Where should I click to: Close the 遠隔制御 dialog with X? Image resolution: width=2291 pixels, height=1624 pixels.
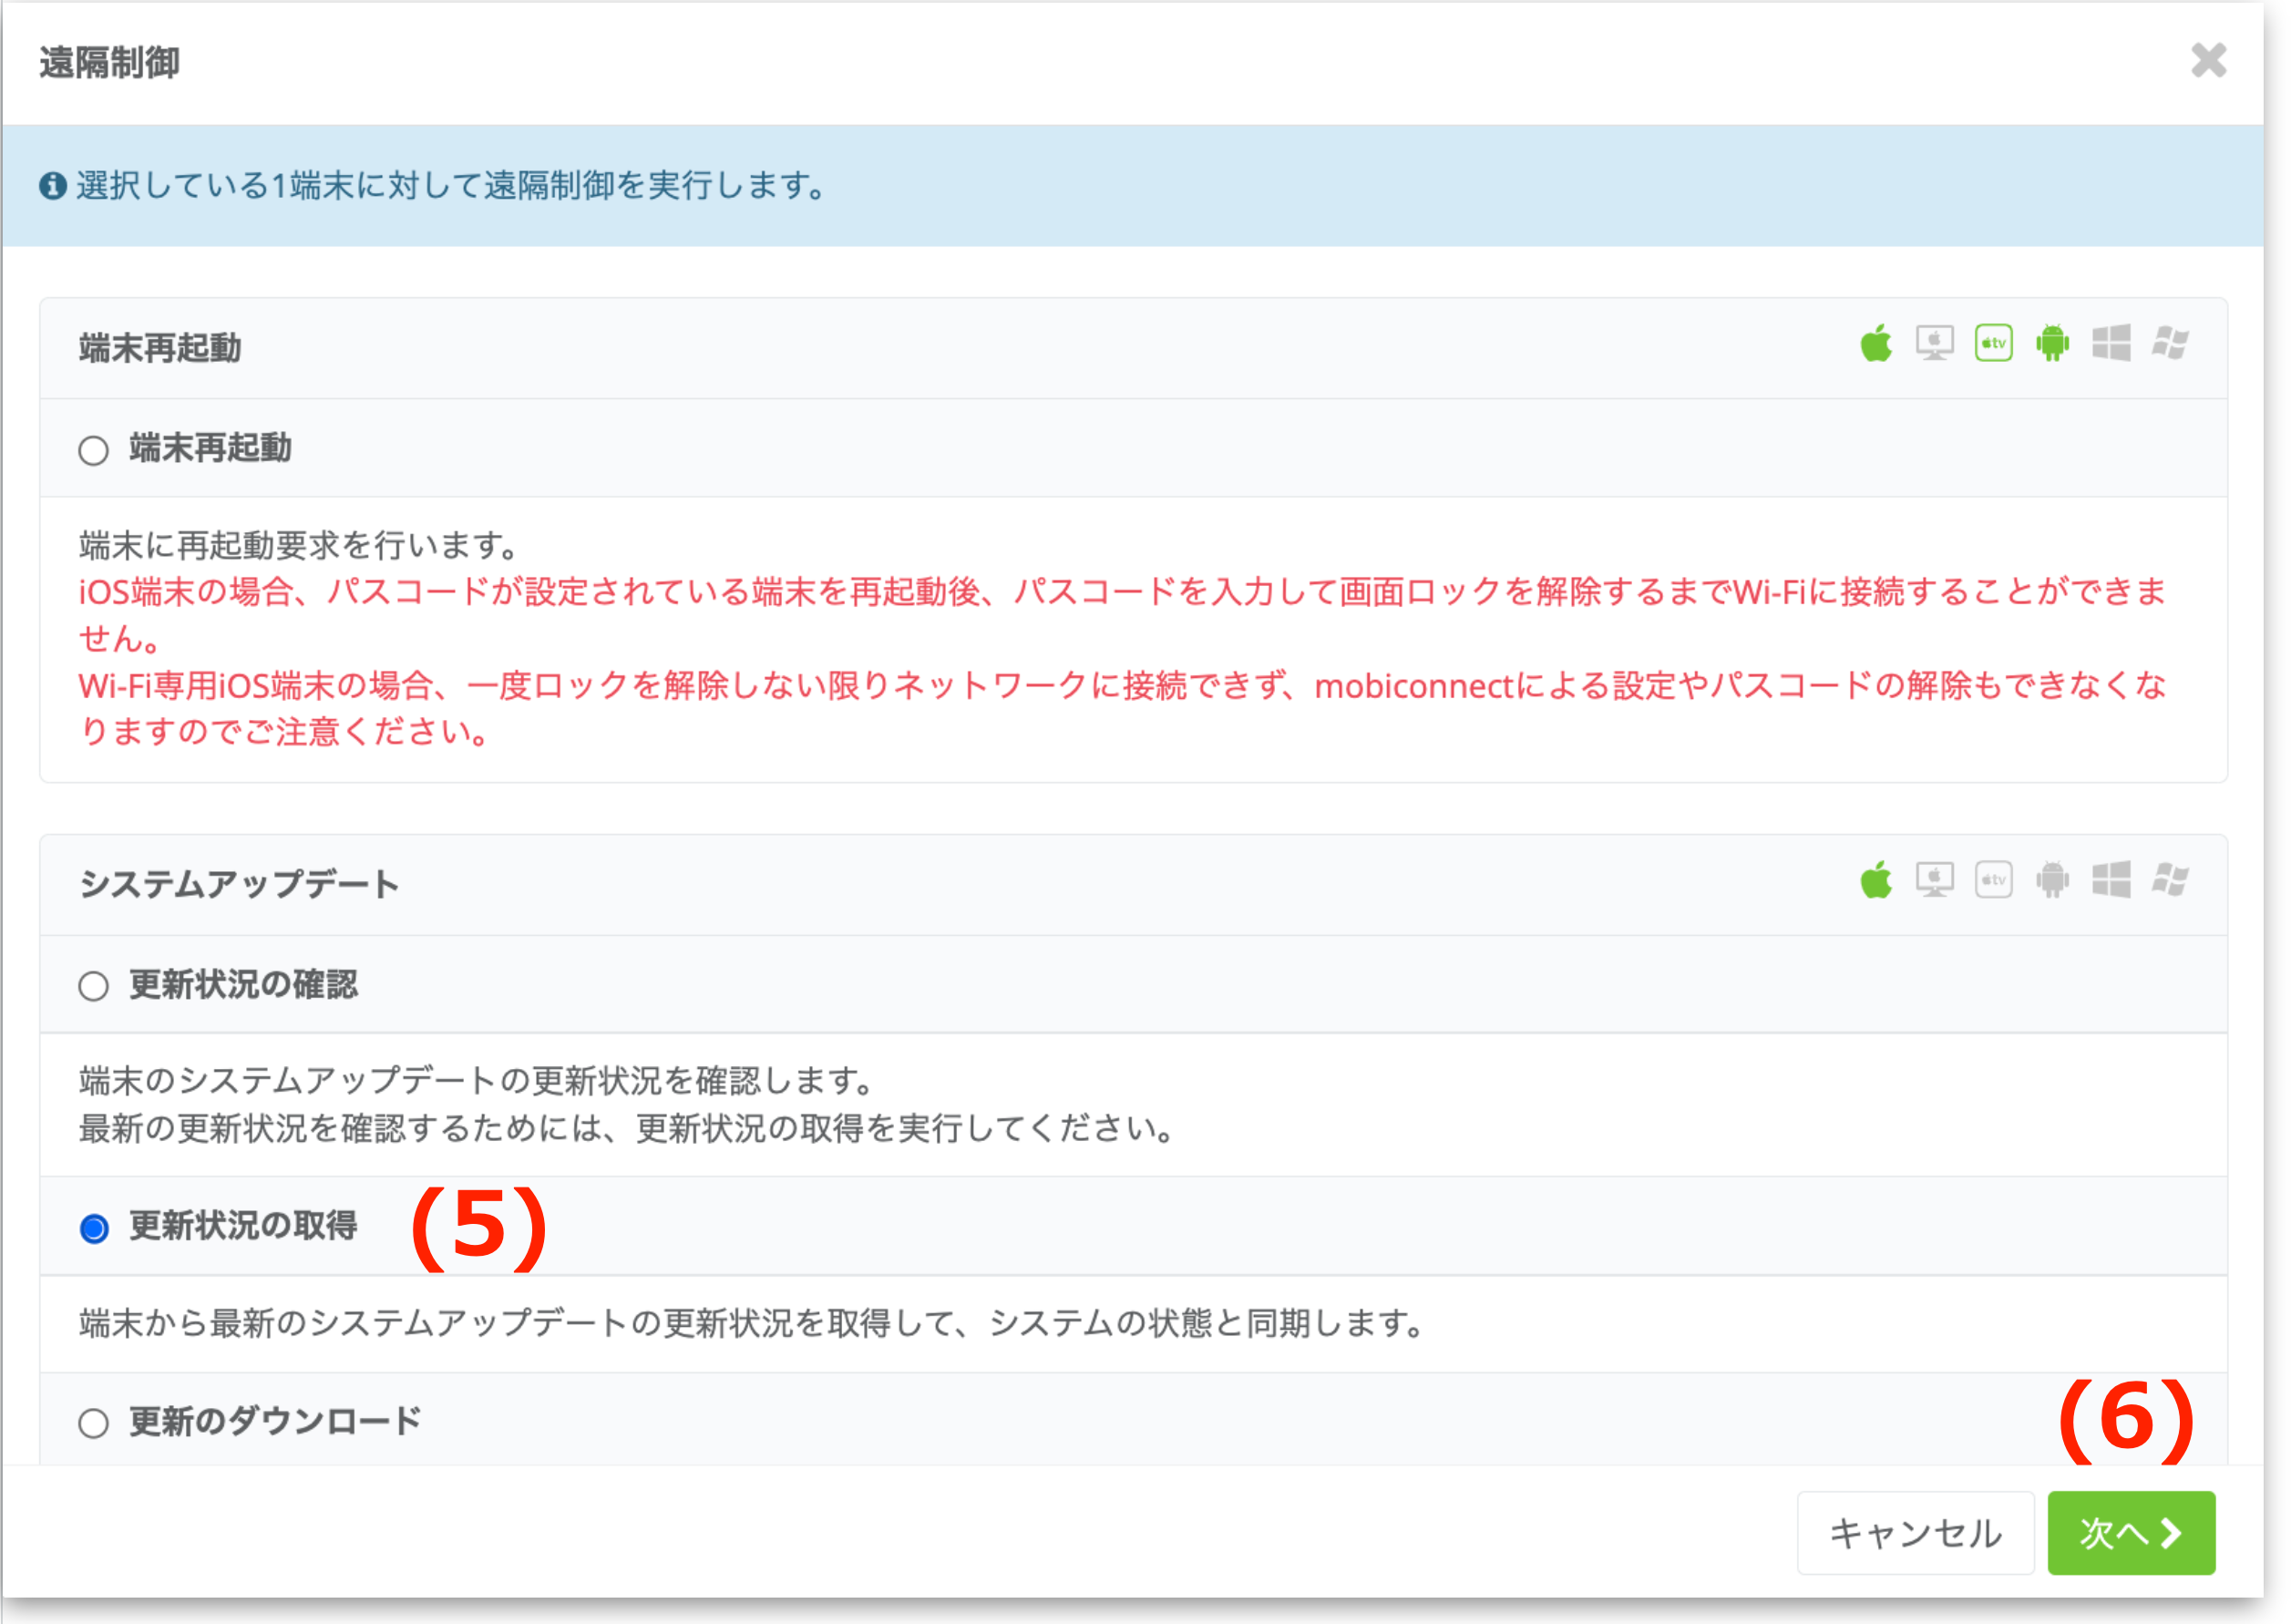(x=2208, y=60)
